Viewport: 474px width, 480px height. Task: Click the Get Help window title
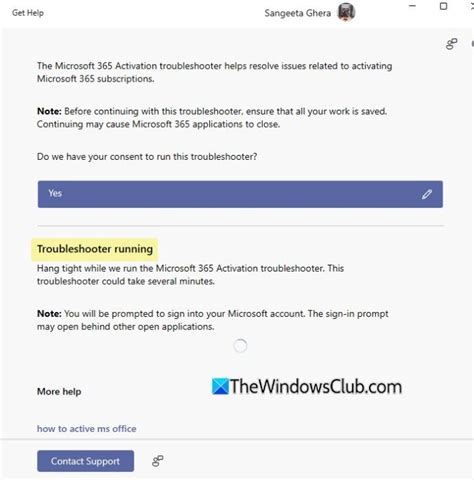[x=28, y=13]
